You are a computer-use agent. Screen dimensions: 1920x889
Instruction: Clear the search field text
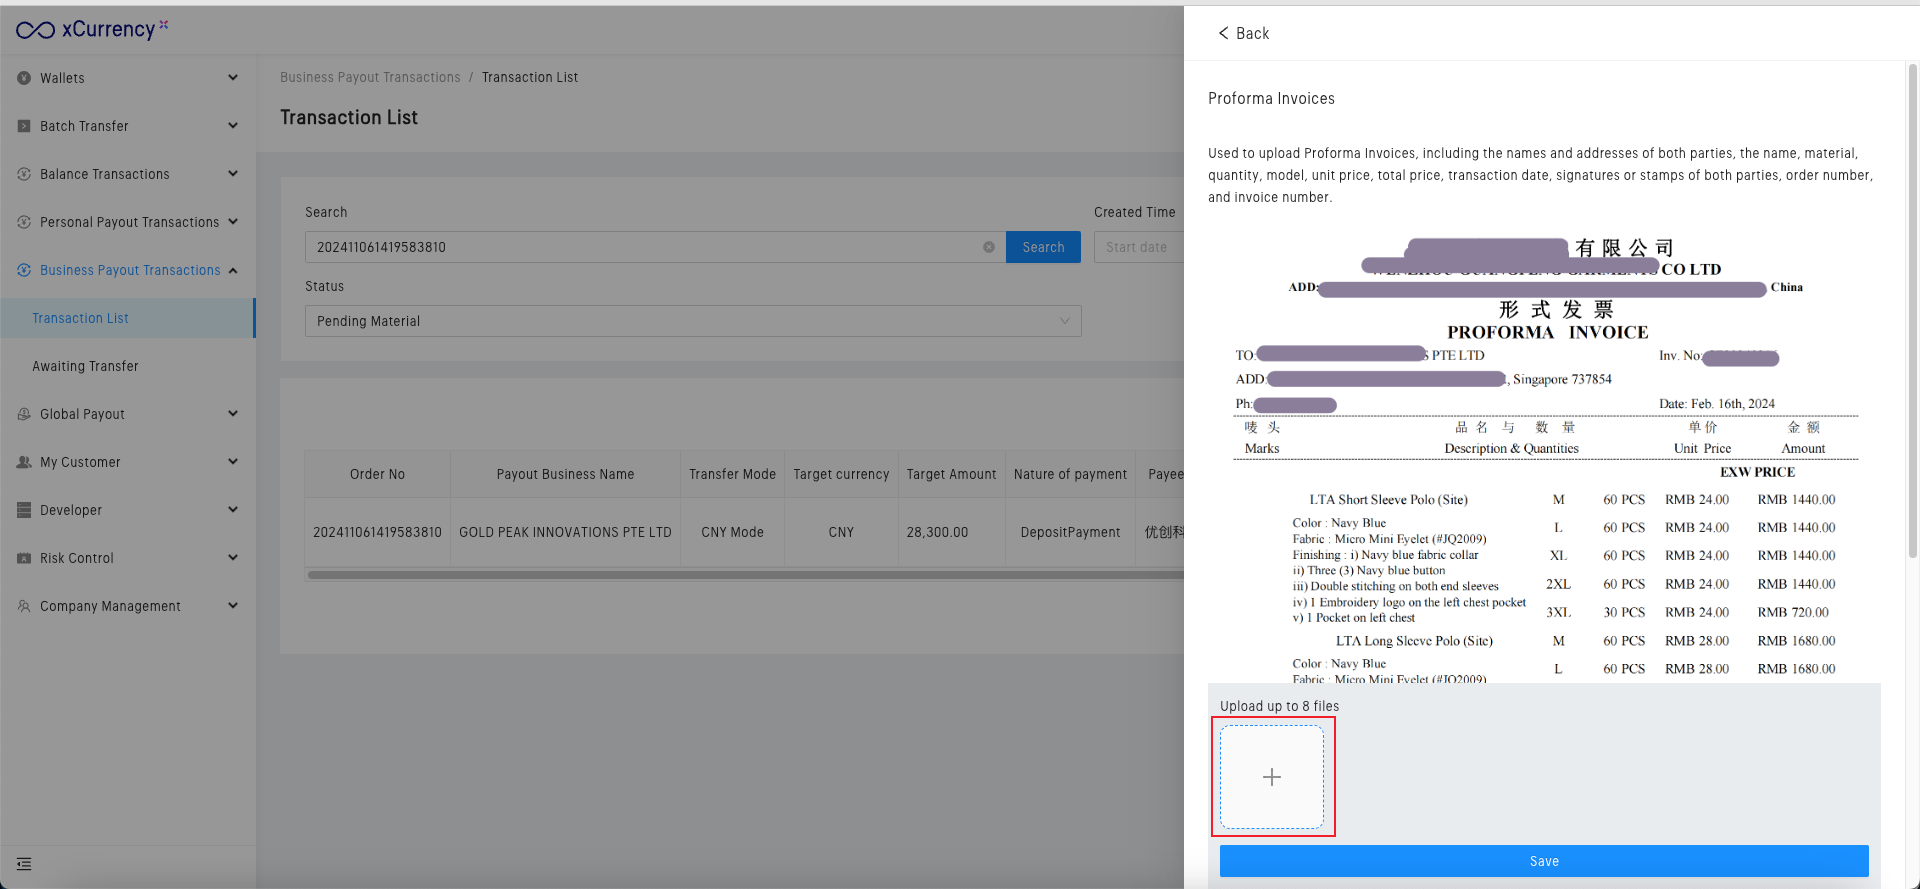[x=988, y=247]
